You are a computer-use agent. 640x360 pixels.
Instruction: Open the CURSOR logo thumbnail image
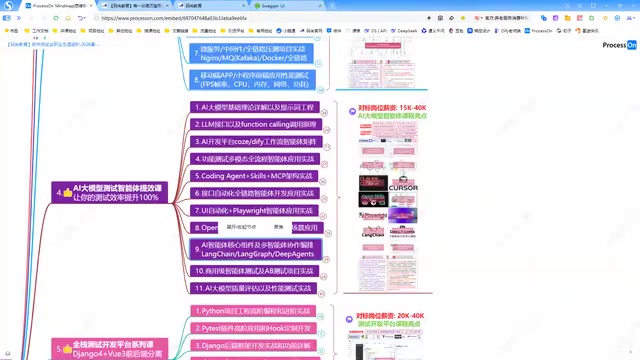pyautogui.click(x=403, y=184)
